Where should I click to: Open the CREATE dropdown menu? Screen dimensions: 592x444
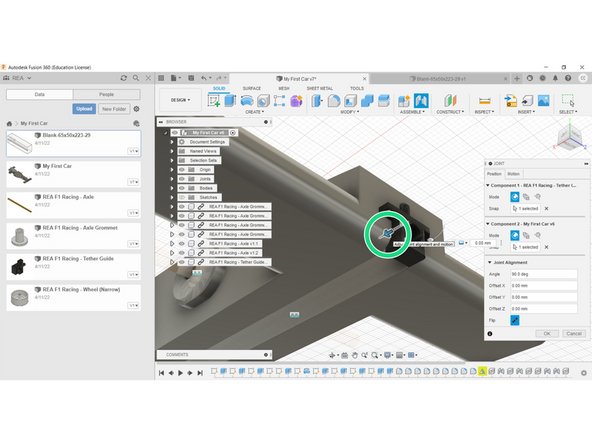coord(254,112)
